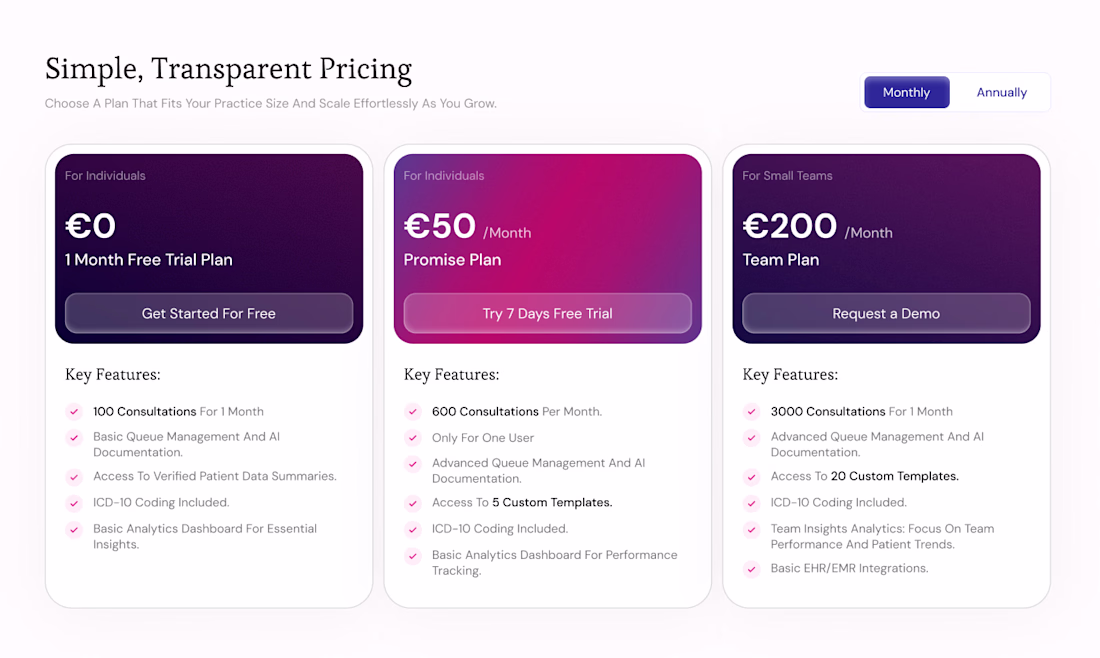Switch billing to Monthly
Image resolution: width=1100 pixels, height=658 pixels.
pyautogui.click(x=906, y=92)
